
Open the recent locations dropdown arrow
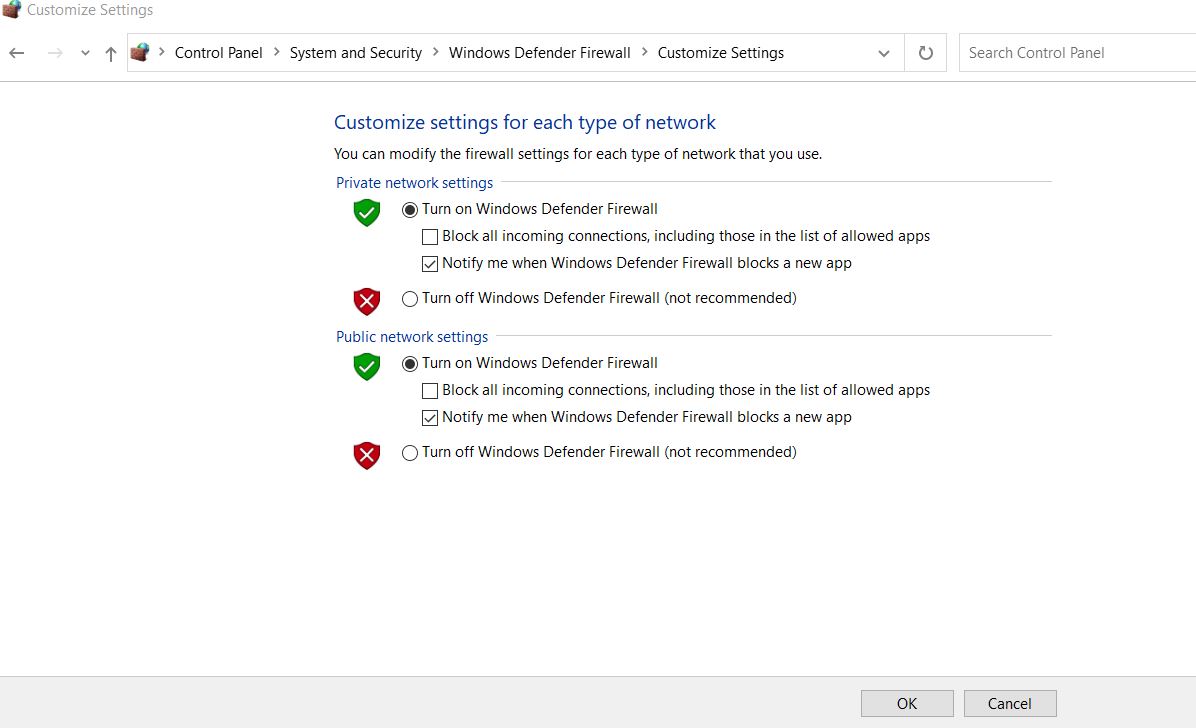(85, 53)
